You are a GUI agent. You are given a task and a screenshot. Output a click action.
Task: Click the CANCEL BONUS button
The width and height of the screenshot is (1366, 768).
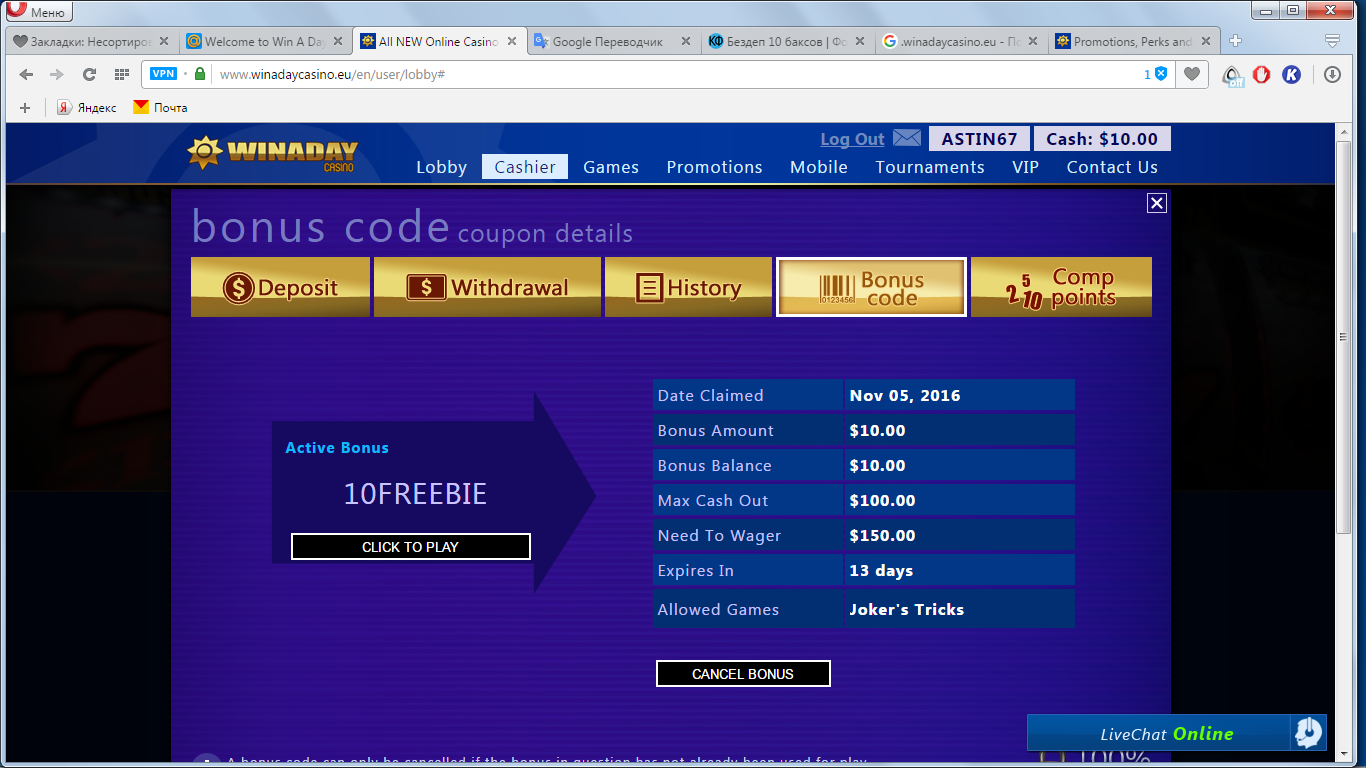743,674
